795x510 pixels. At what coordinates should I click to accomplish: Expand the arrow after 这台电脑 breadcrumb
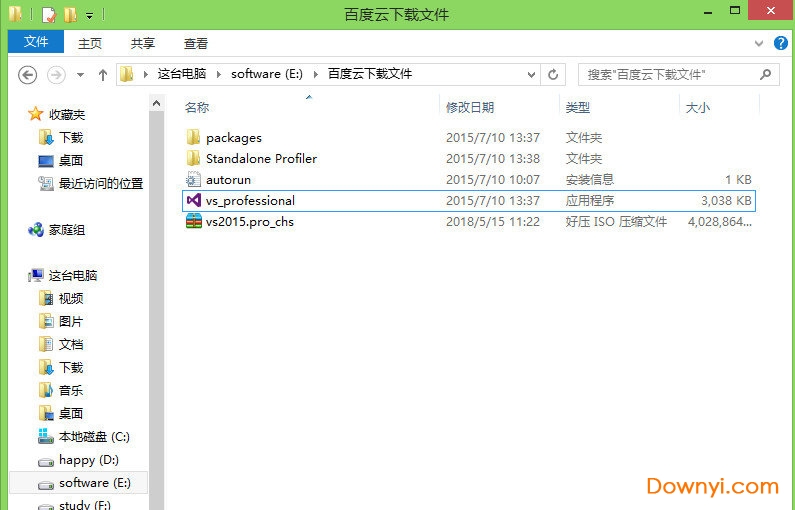(219, 75)
